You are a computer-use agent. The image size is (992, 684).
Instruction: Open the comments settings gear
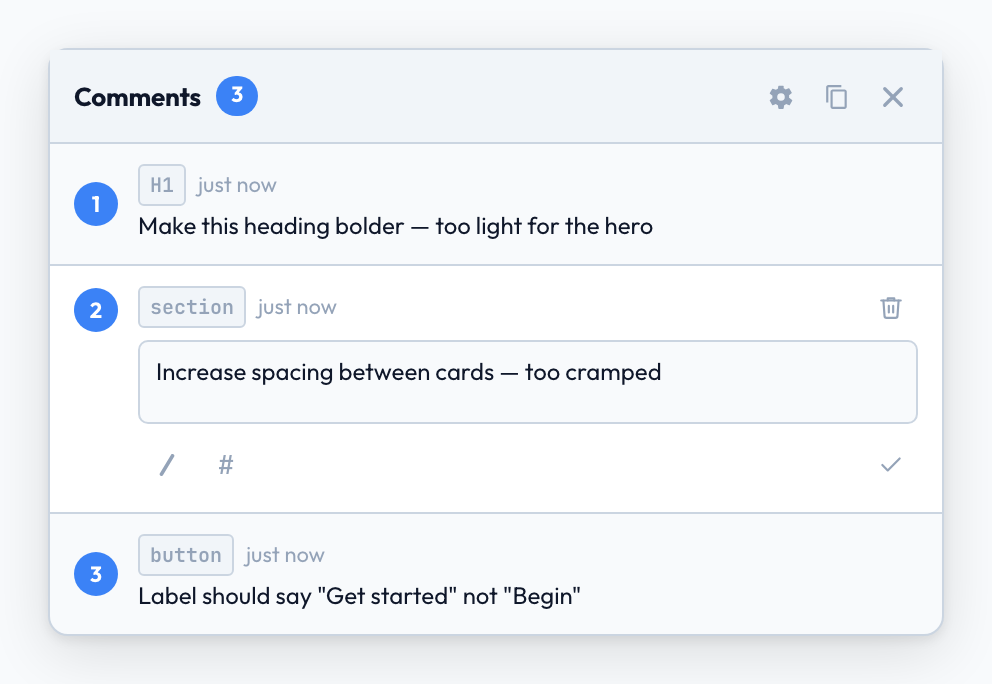point(781,97)
